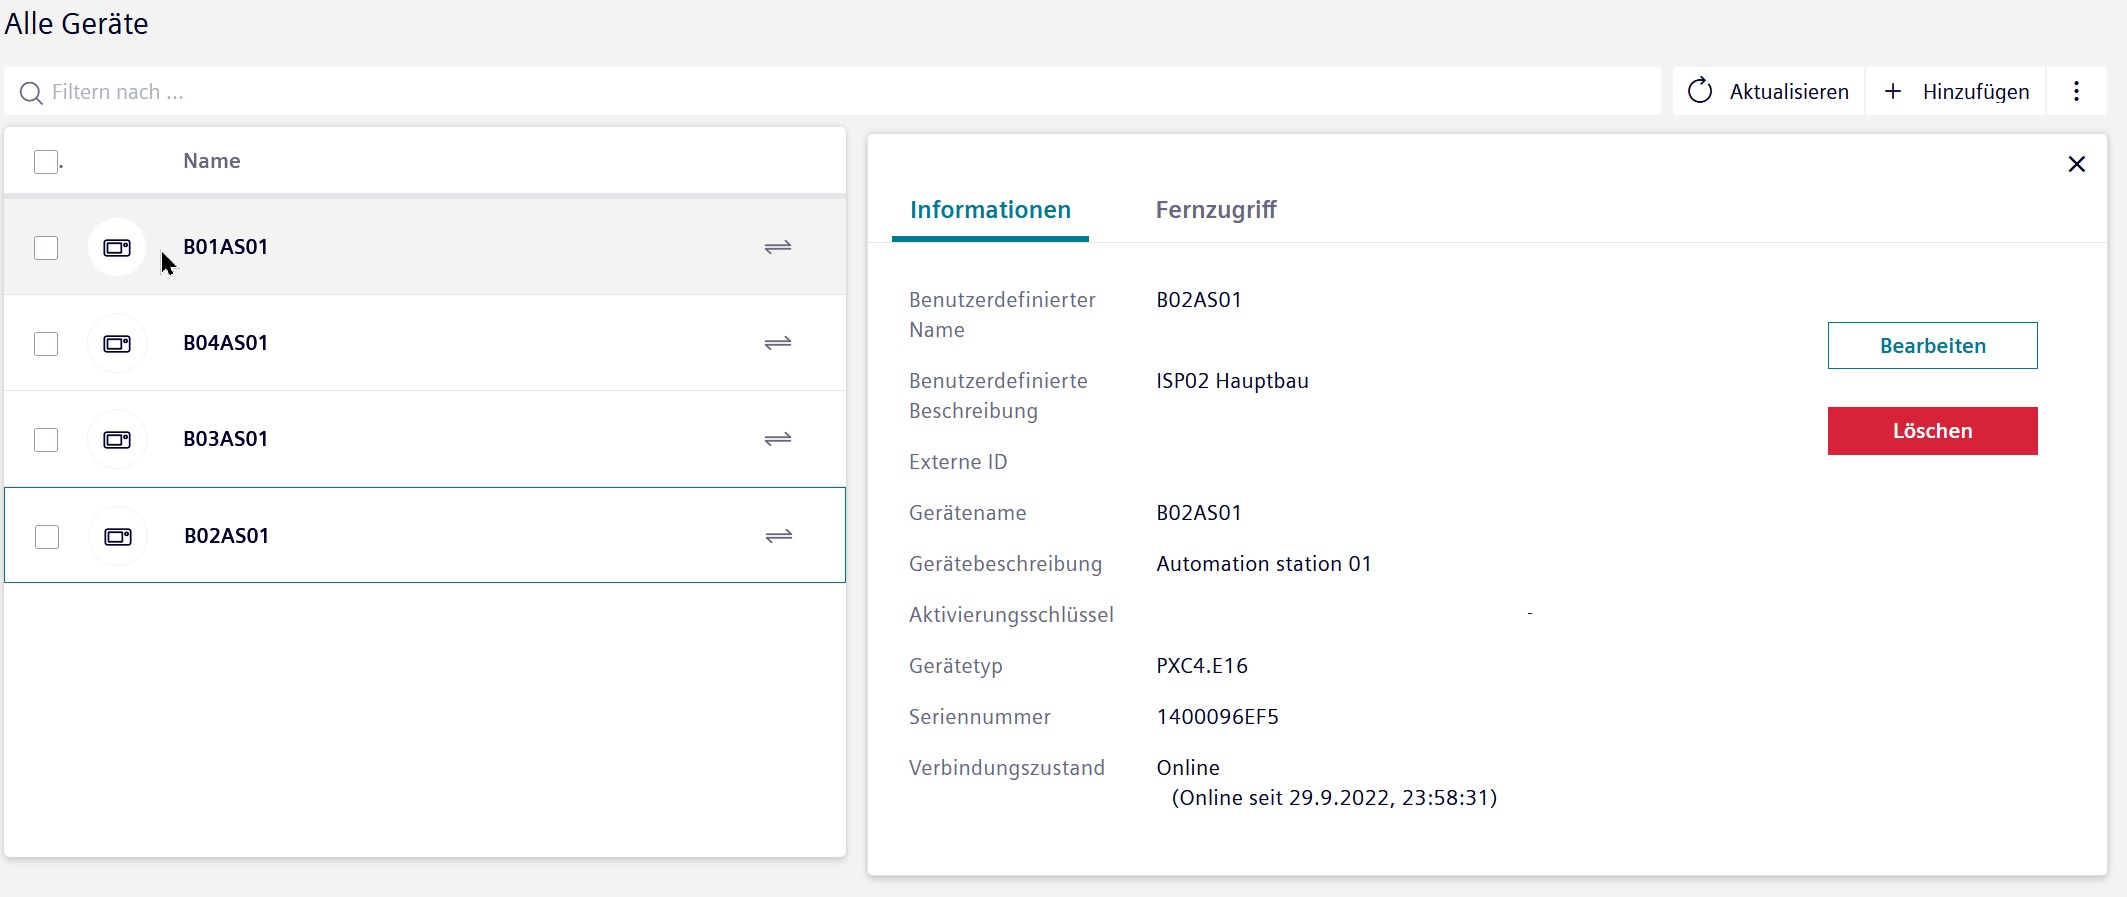The width and height of the screenshot is (2127, 897).
Task: Click the connection arrows icon for B01AS01
Action: click(778, 247)
